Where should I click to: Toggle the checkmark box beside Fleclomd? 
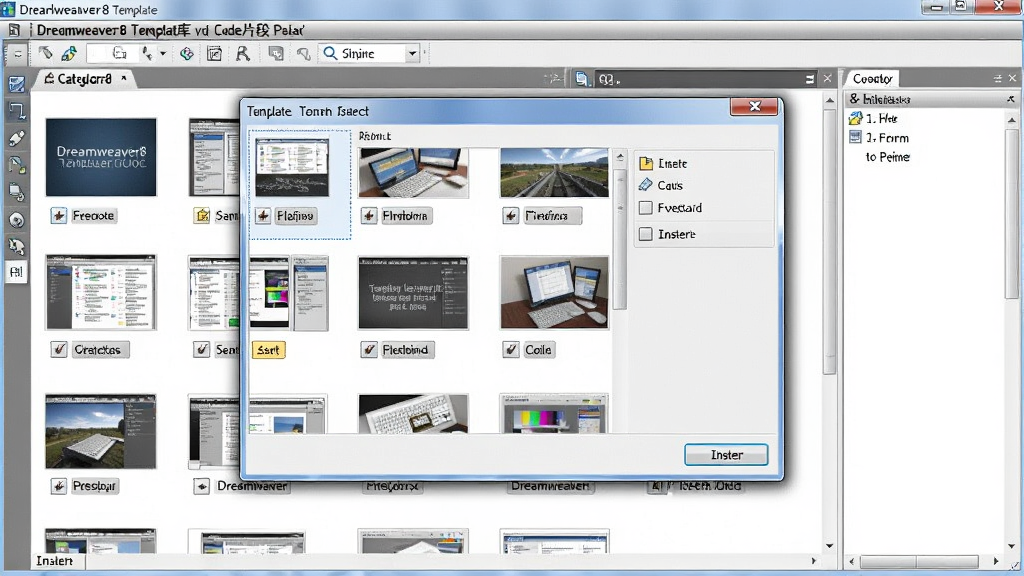pyautogui.click(x=369, y=349)
